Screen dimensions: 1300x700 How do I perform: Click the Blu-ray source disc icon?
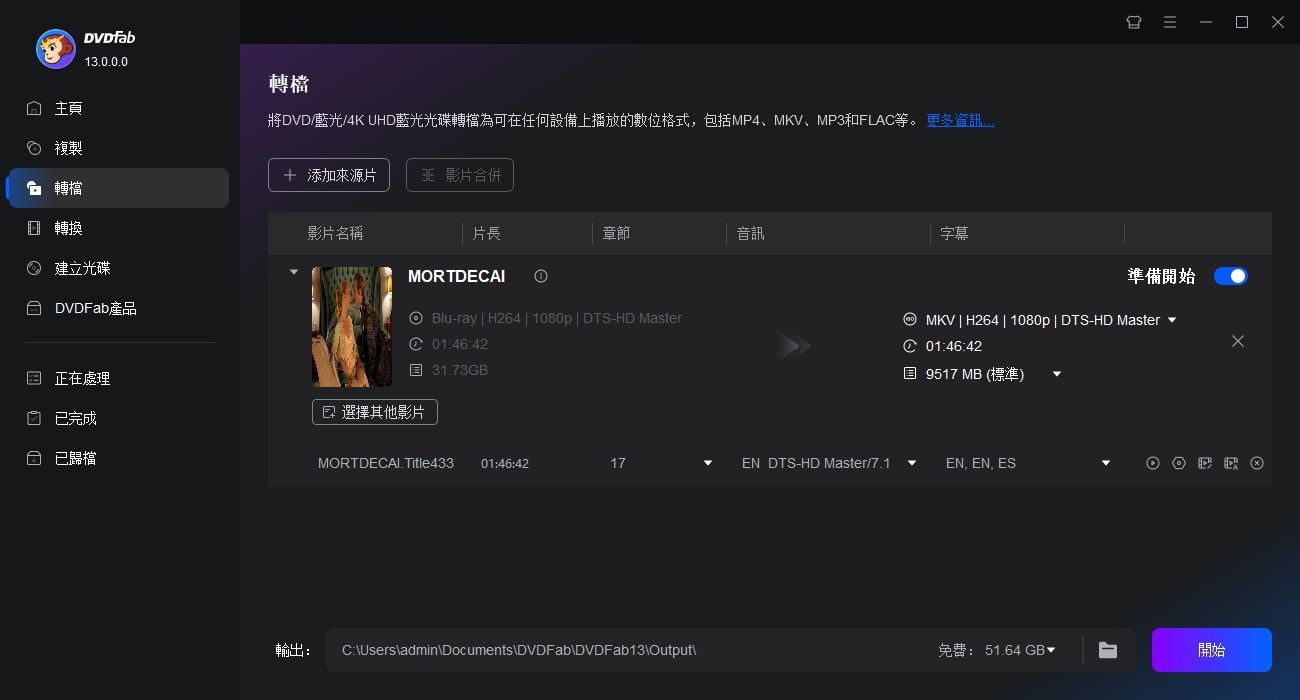pyautogui.click(x=416, y=318)
